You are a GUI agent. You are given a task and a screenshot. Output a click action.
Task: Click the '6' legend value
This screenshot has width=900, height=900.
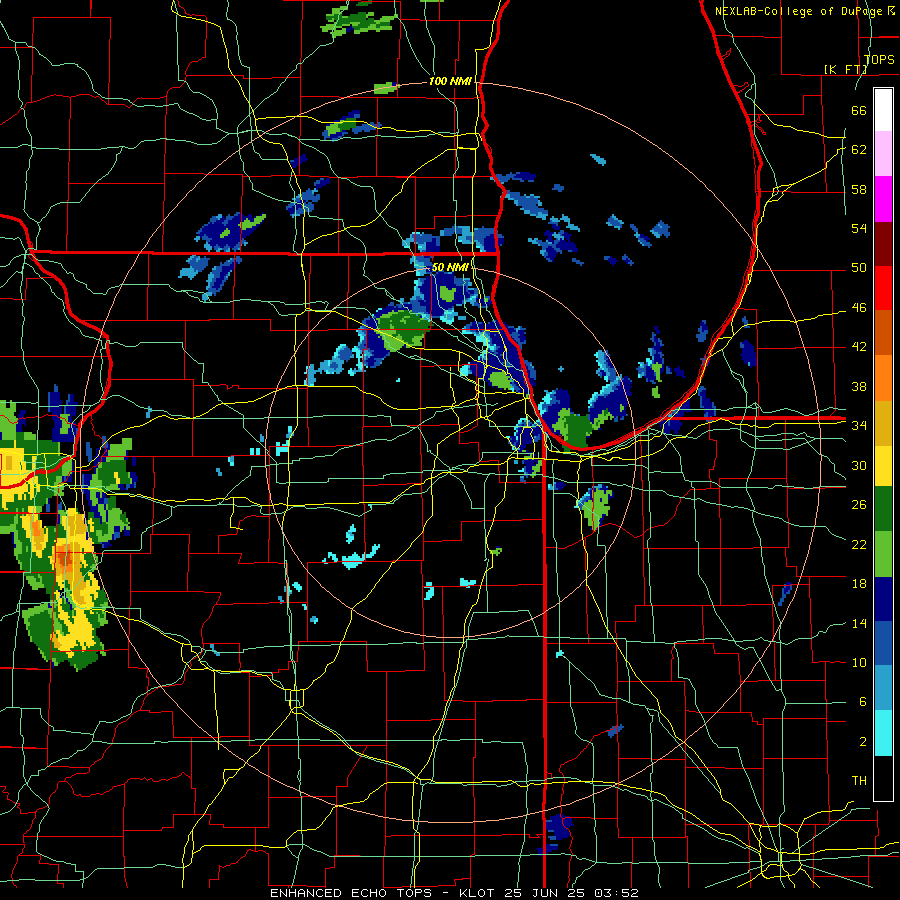[x=862, y=701]
